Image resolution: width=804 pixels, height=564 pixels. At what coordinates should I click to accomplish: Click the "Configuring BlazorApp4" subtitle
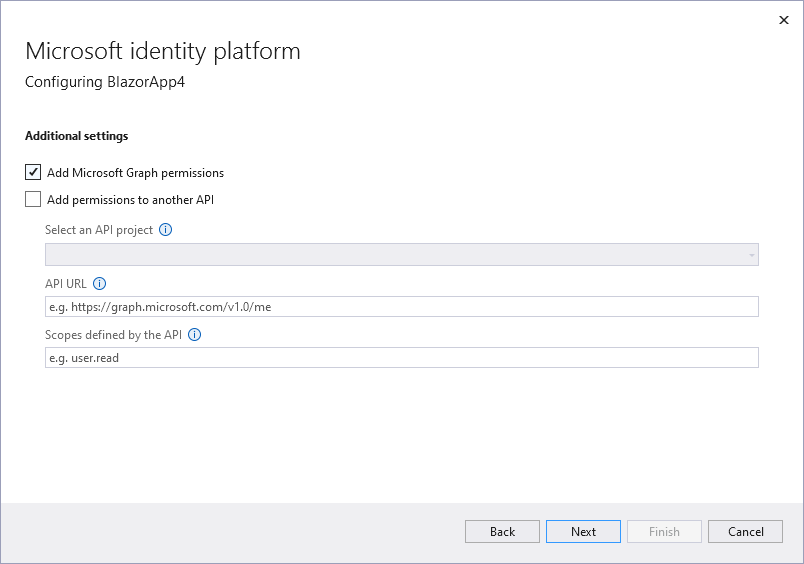[x=105, y=82]
